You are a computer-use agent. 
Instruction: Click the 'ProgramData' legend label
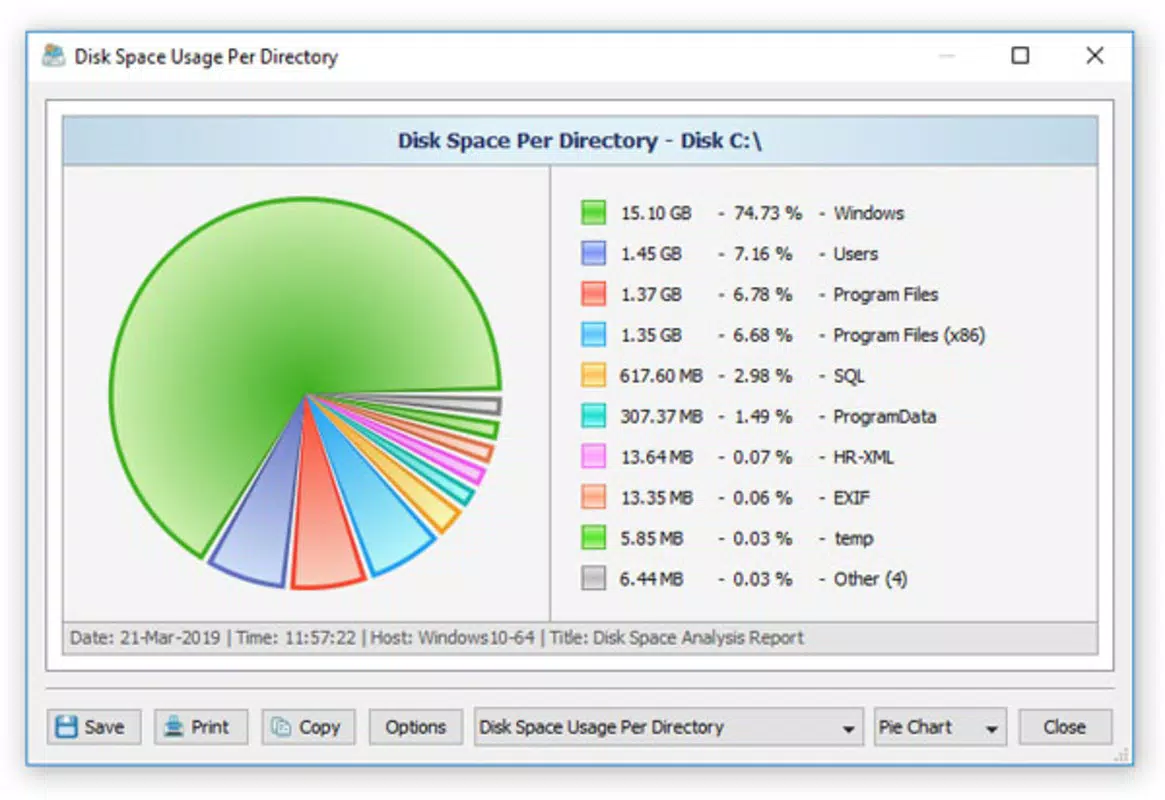point(884,417)
